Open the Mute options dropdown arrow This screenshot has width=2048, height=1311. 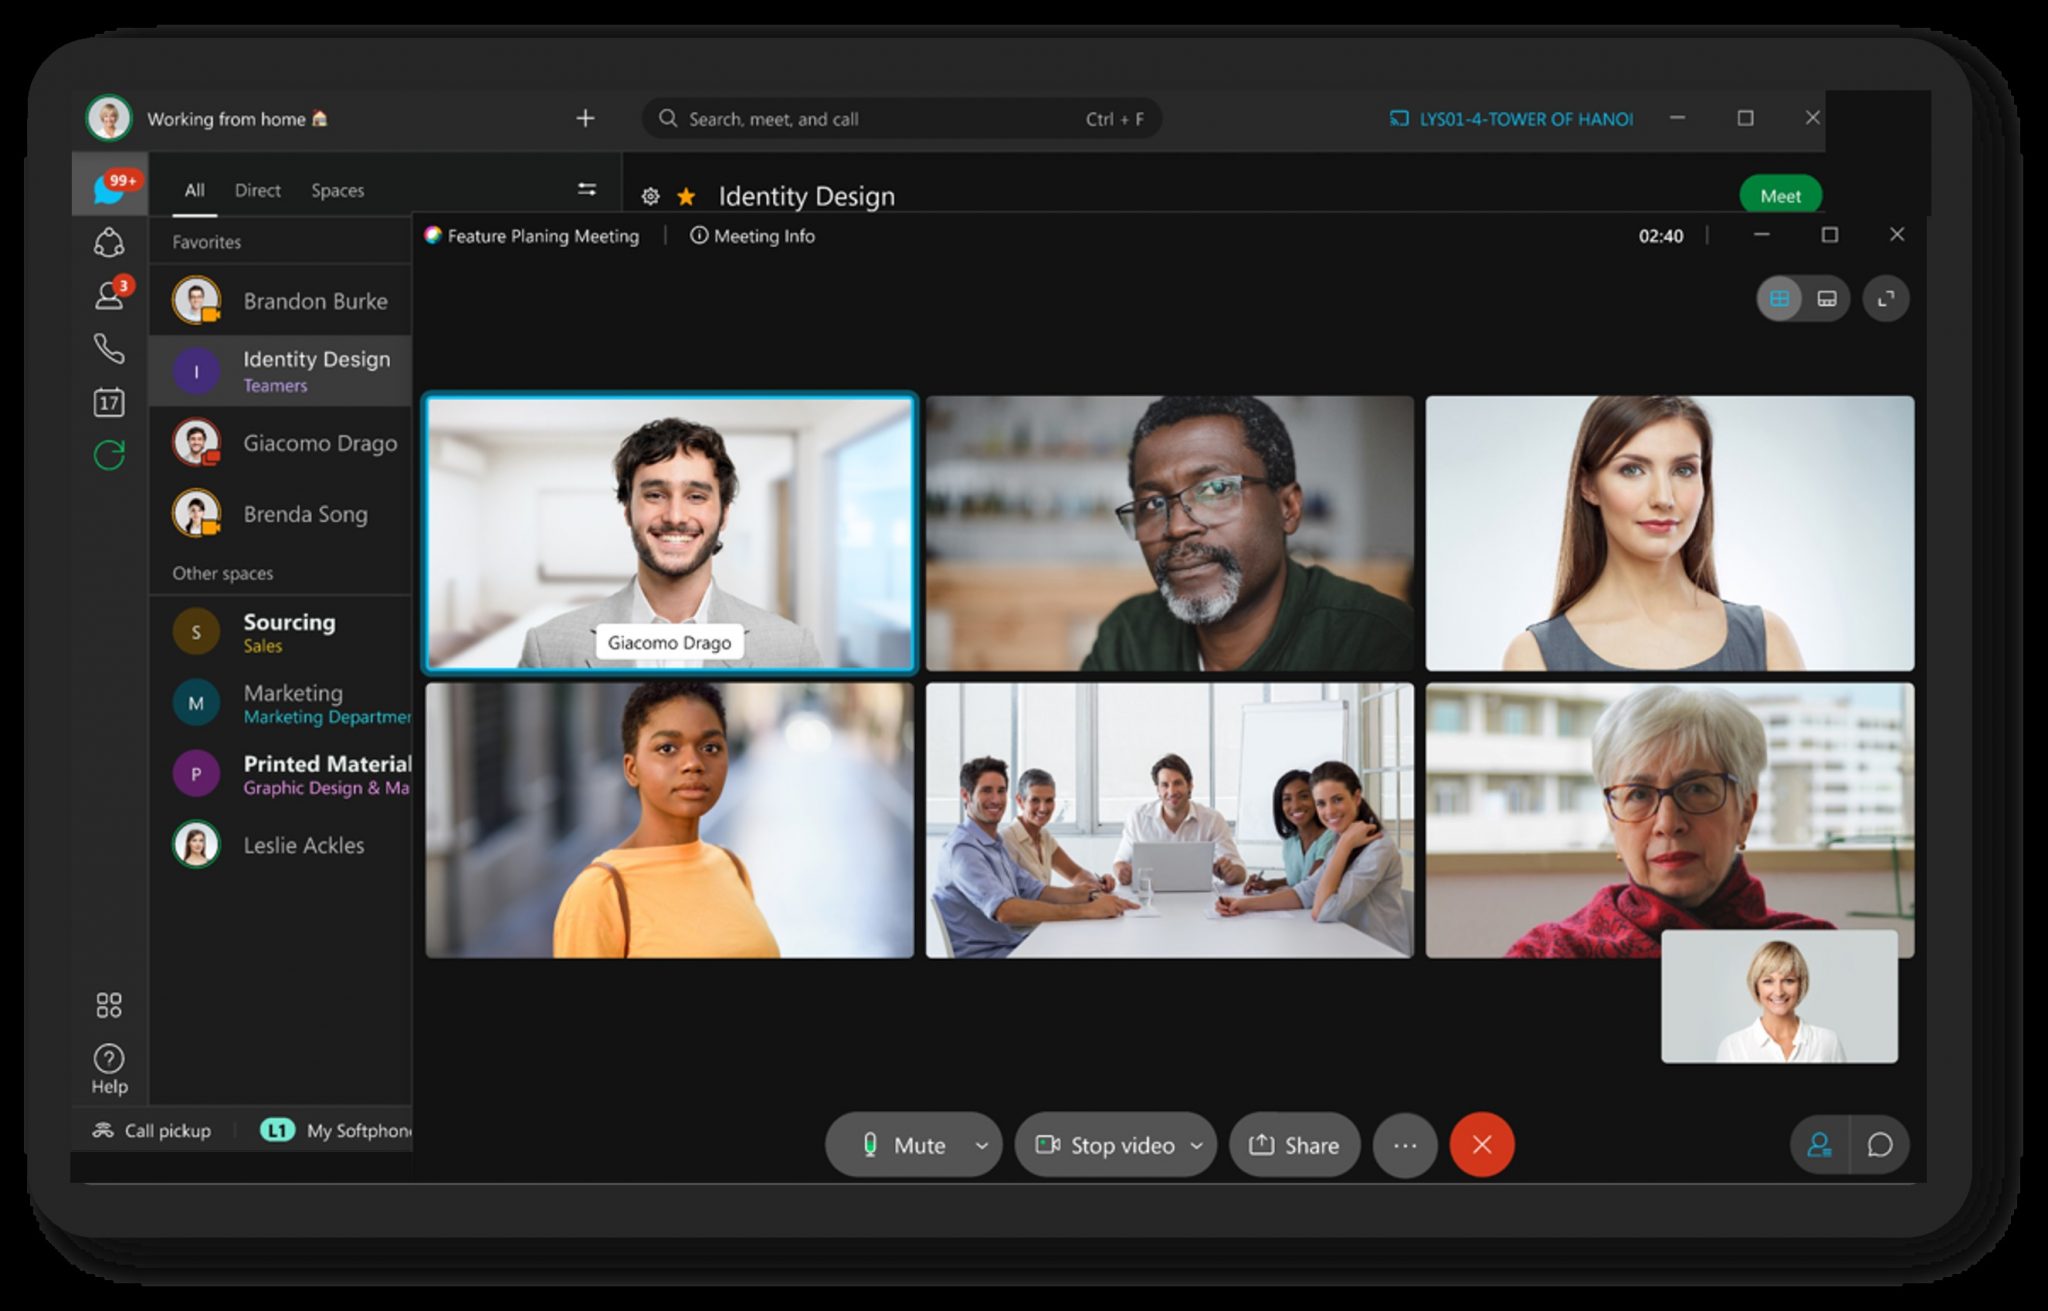(x=981, y=1145)
